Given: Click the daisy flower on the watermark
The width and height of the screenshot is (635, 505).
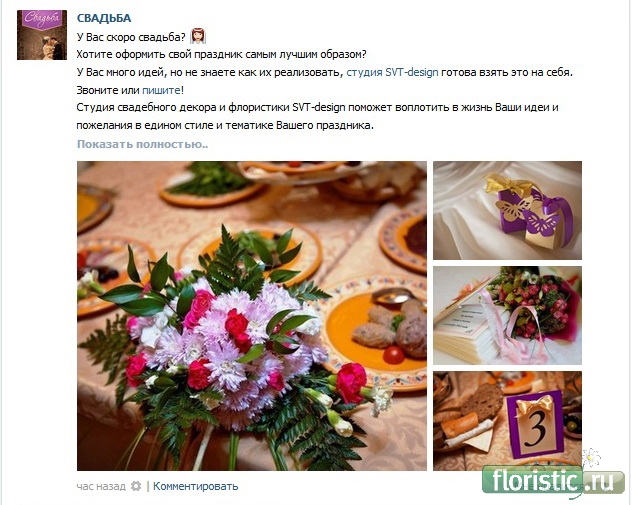Looking at the screenshot, I should coord(591,457).
